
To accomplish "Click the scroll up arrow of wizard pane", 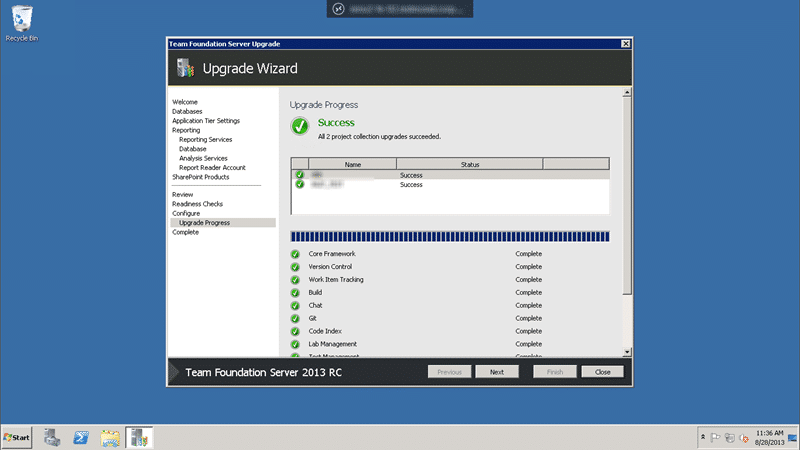I will coord(627,93).
